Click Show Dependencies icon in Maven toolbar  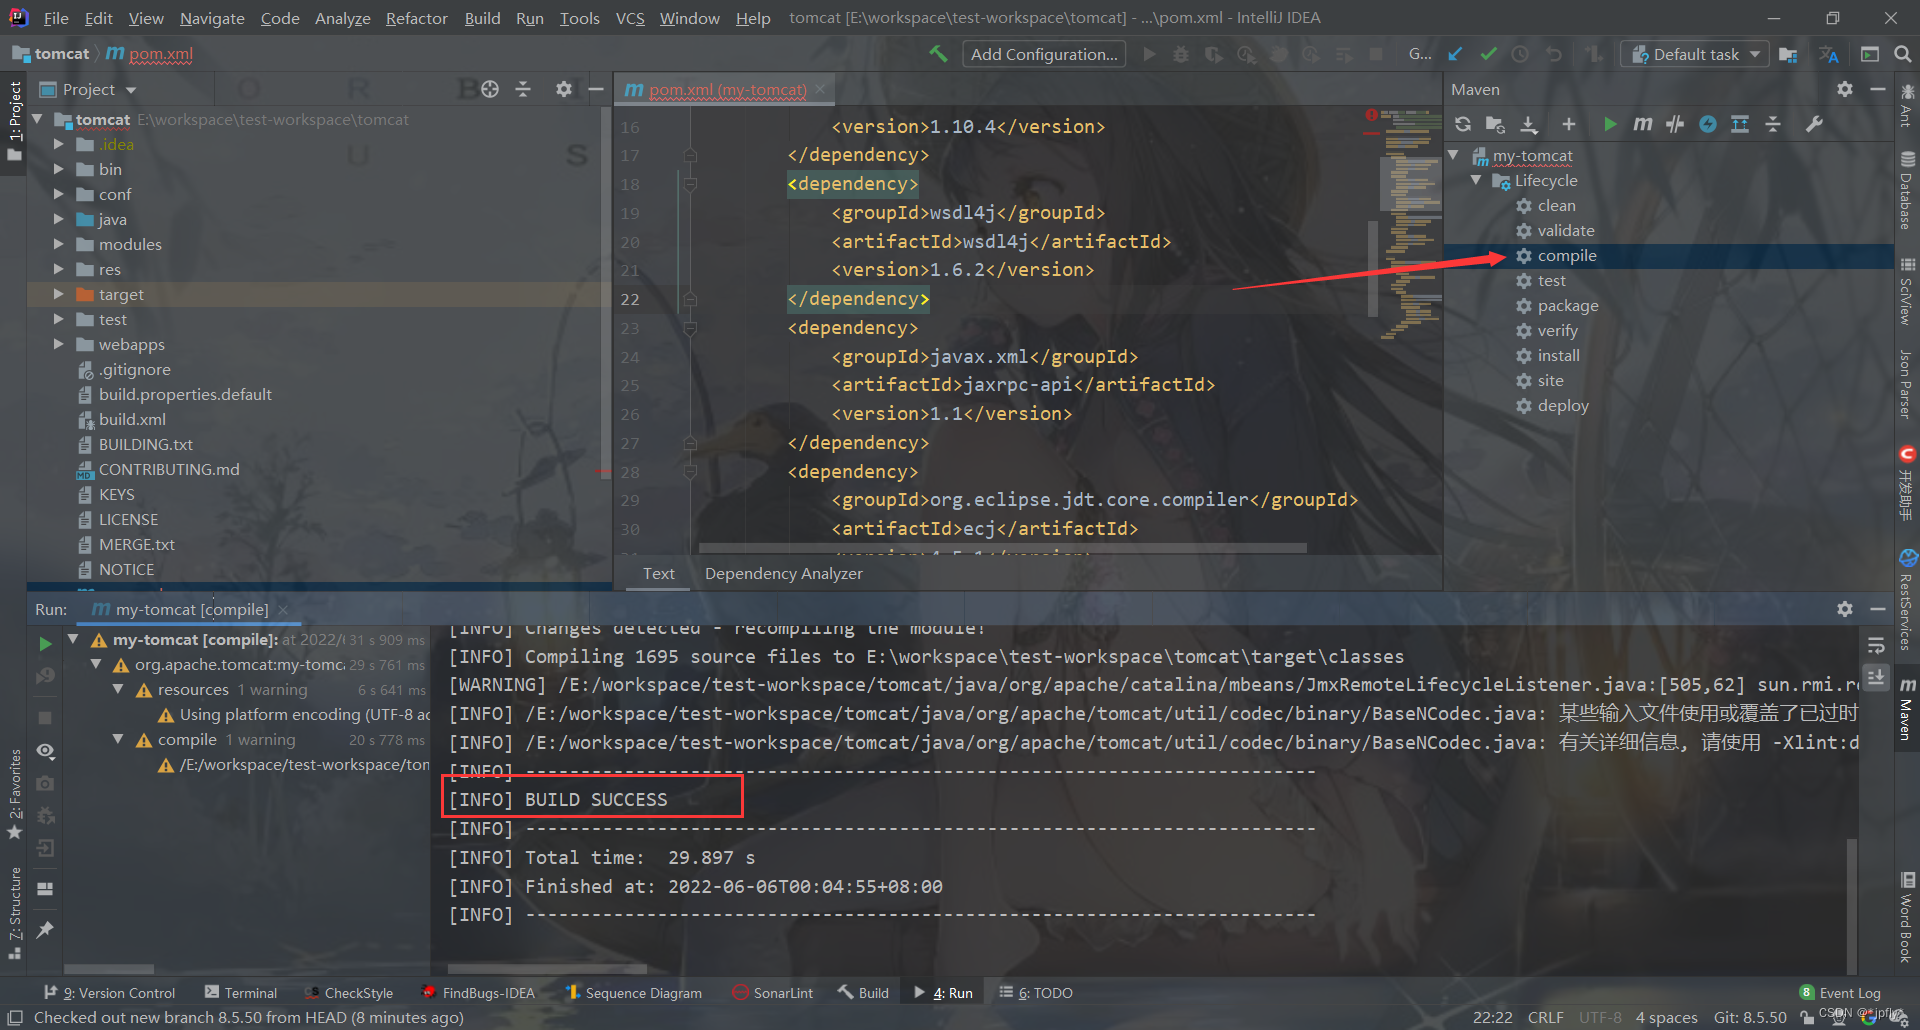click(x=1740, y=124)
